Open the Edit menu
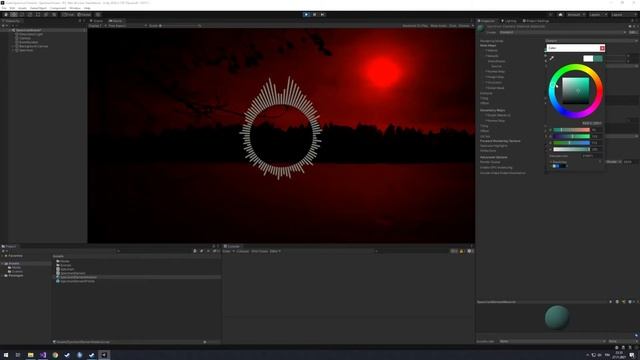This screenshot has width=640, height=360. pos(12,8)
